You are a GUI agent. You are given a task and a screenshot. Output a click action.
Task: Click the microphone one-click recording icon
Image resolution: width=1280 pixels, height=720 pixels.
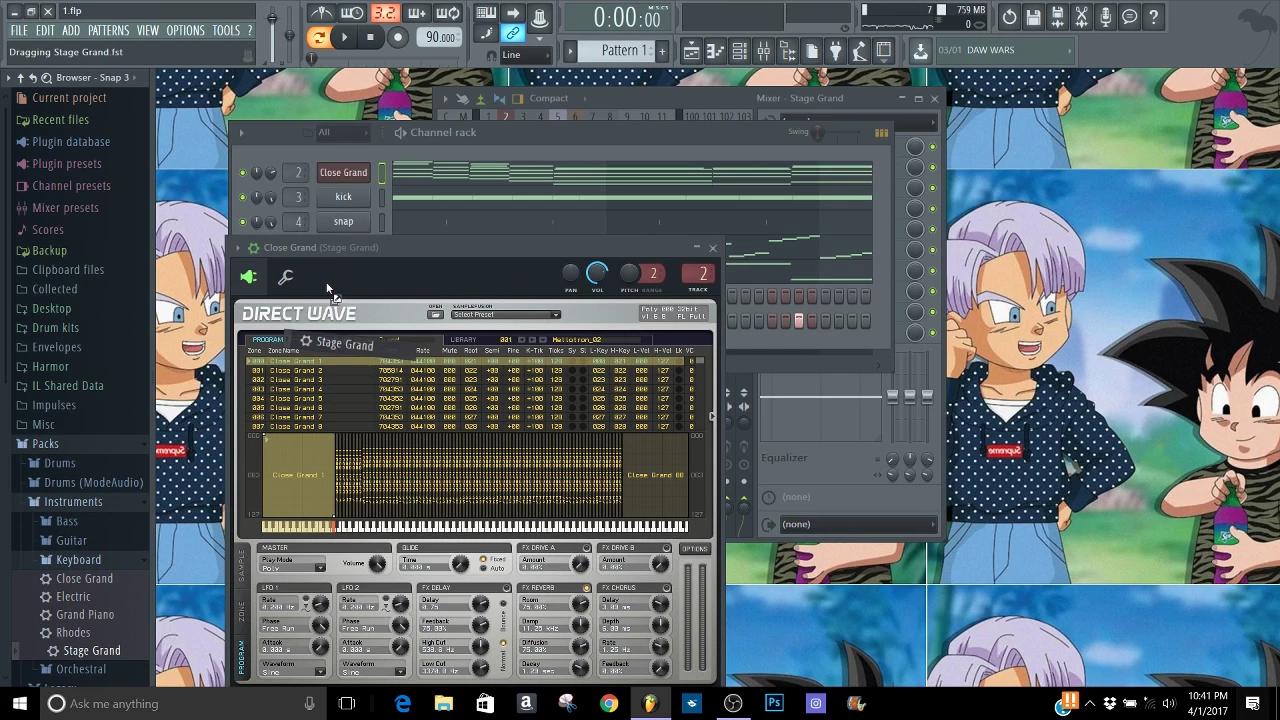coord(1105,16)
